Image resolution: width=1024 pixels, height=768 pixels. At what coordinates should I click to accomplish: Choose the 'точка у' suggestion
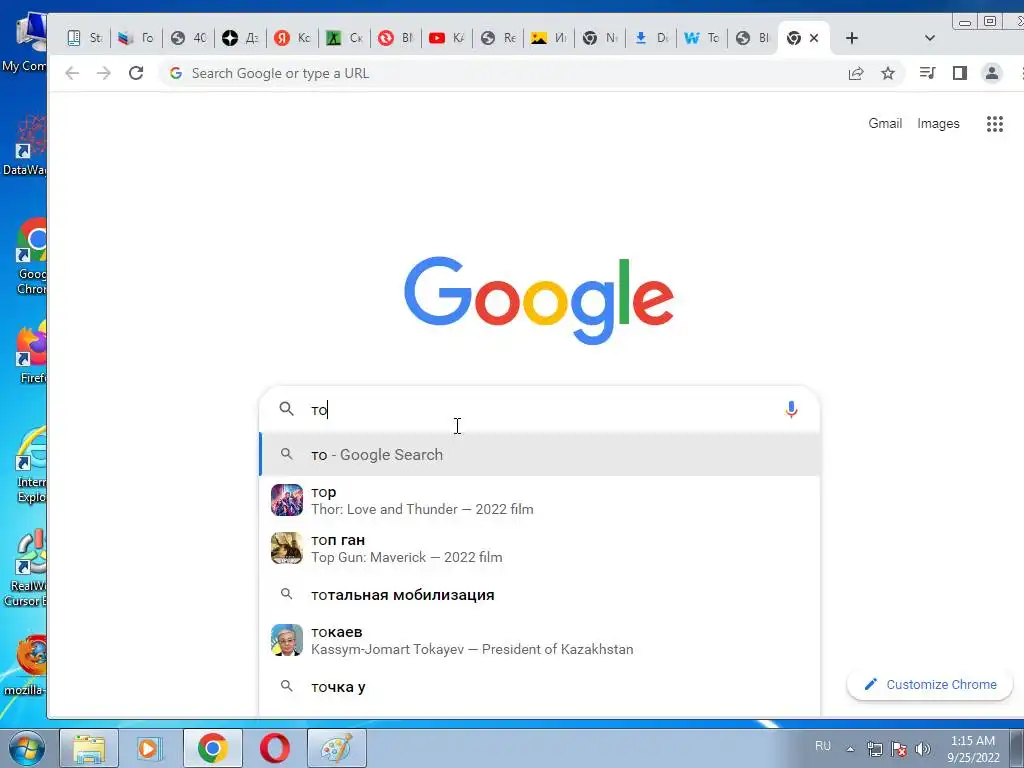click(x=539, y=687)
